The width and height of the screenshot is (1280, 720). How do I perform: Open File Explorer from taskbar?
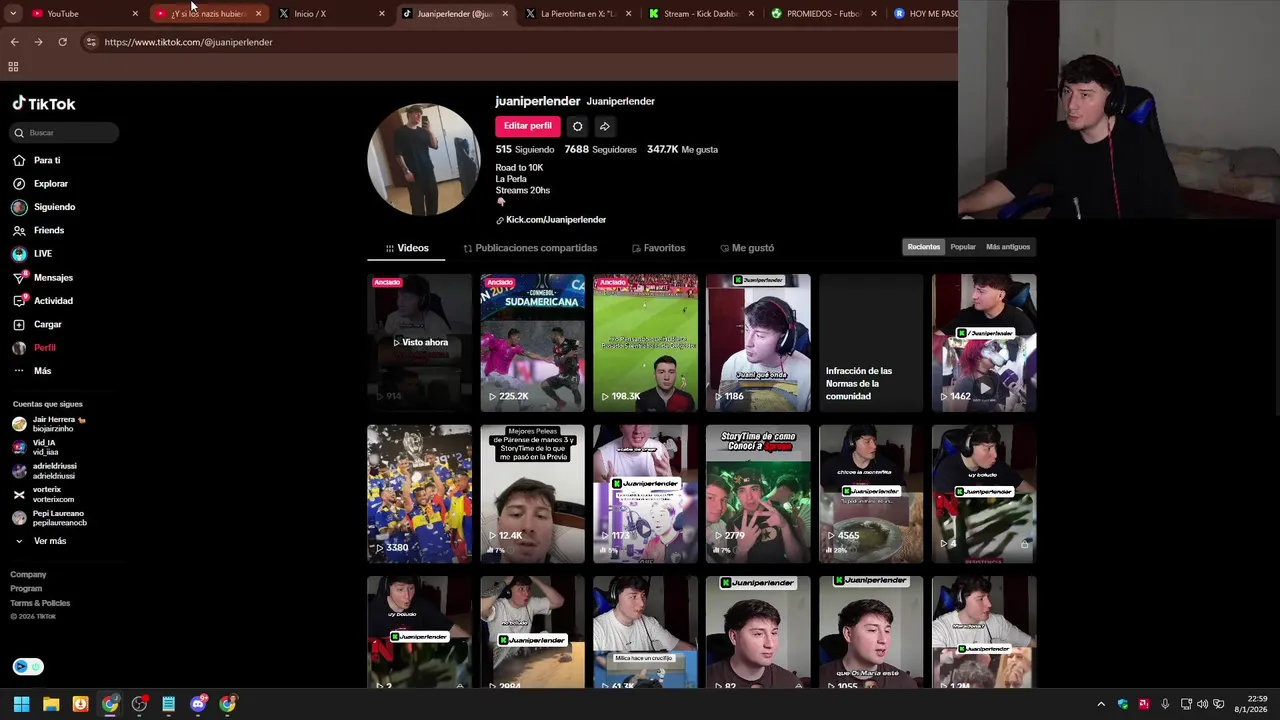(51, 704)
